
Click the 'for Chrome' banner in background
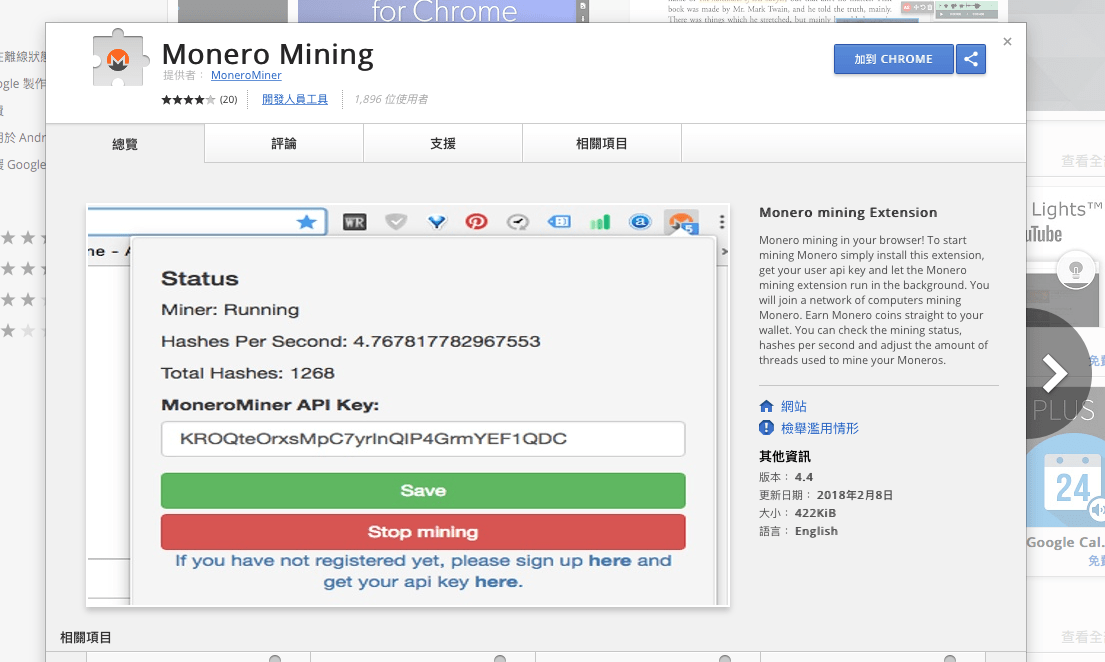pos(445,11)
